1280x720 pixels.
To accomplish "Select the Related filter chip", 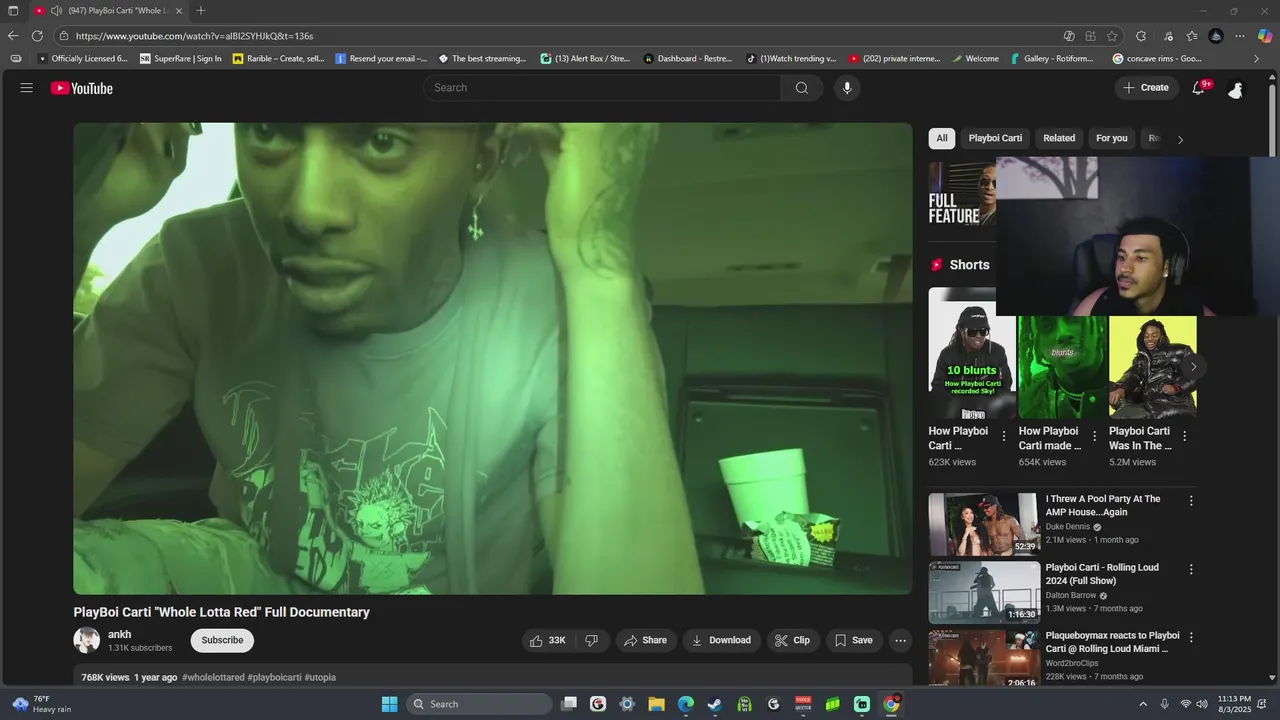I will pyautogui.click(x=1059, y=138).
